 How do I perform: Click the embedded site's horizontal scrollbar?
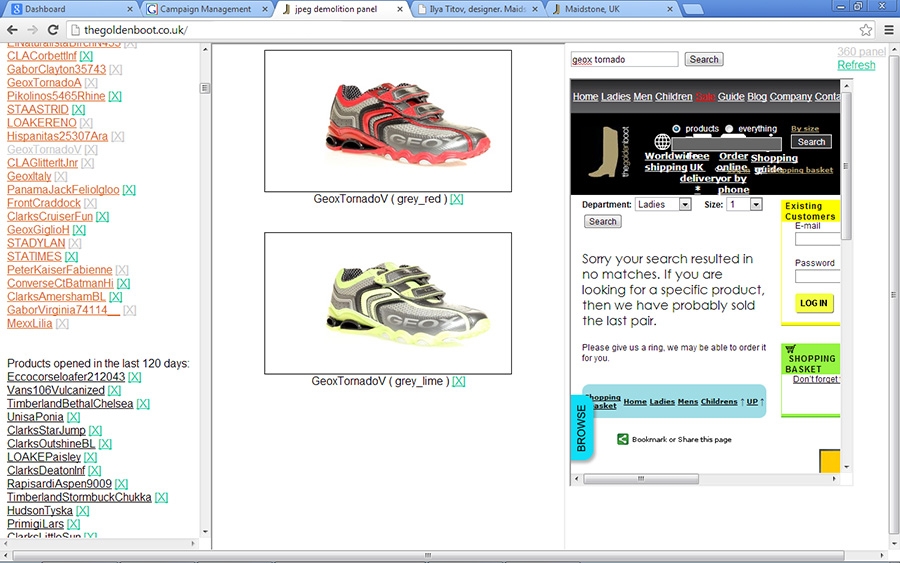pos(641,479)
